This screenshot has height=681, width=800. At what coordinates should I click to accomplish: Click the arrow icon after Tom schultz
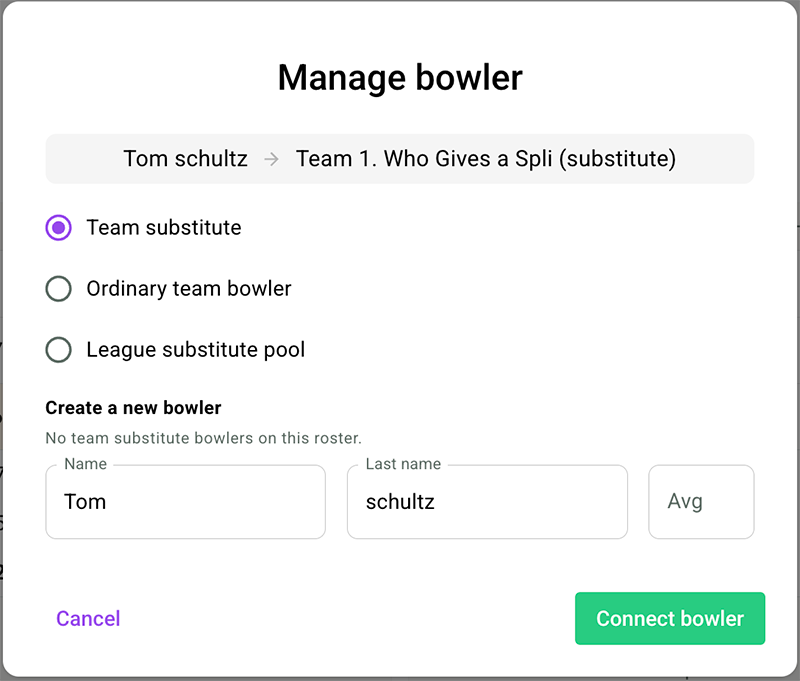coord(271,159)
